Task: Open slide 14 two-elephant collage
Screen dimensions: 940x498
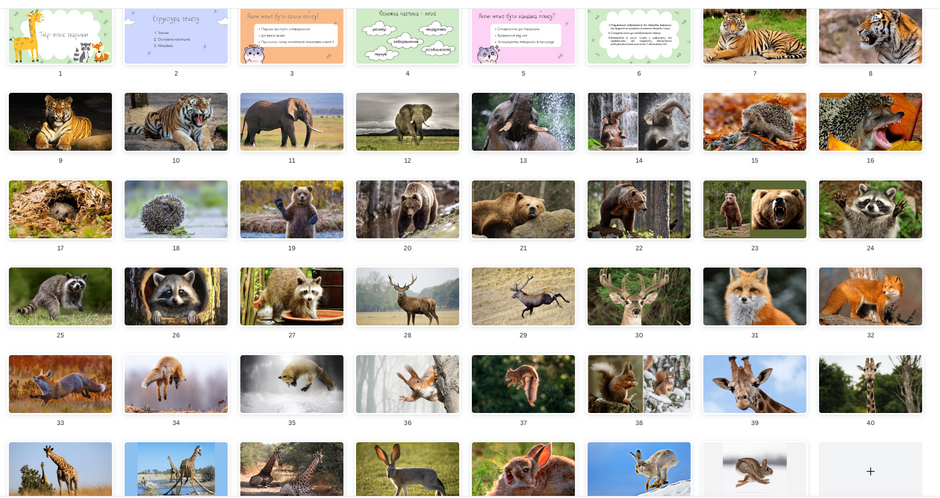Action: [638, 122]
